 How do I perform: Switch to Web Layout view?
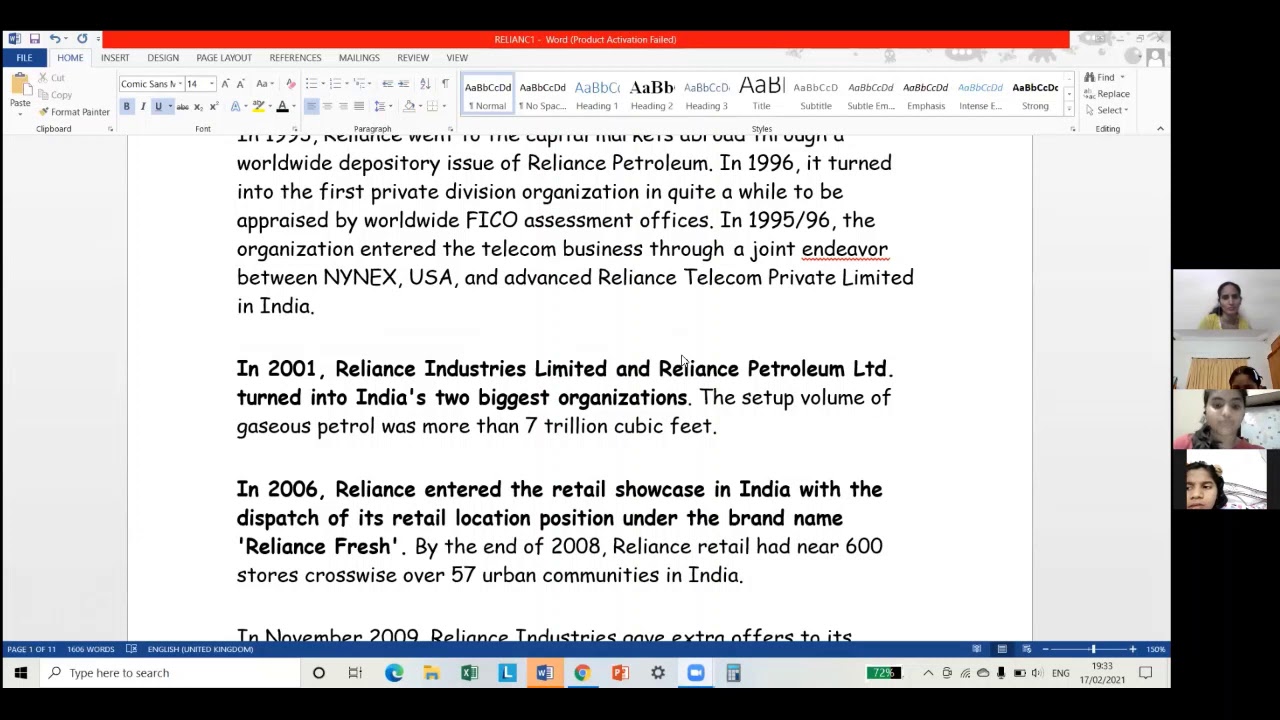[1026, 649]
